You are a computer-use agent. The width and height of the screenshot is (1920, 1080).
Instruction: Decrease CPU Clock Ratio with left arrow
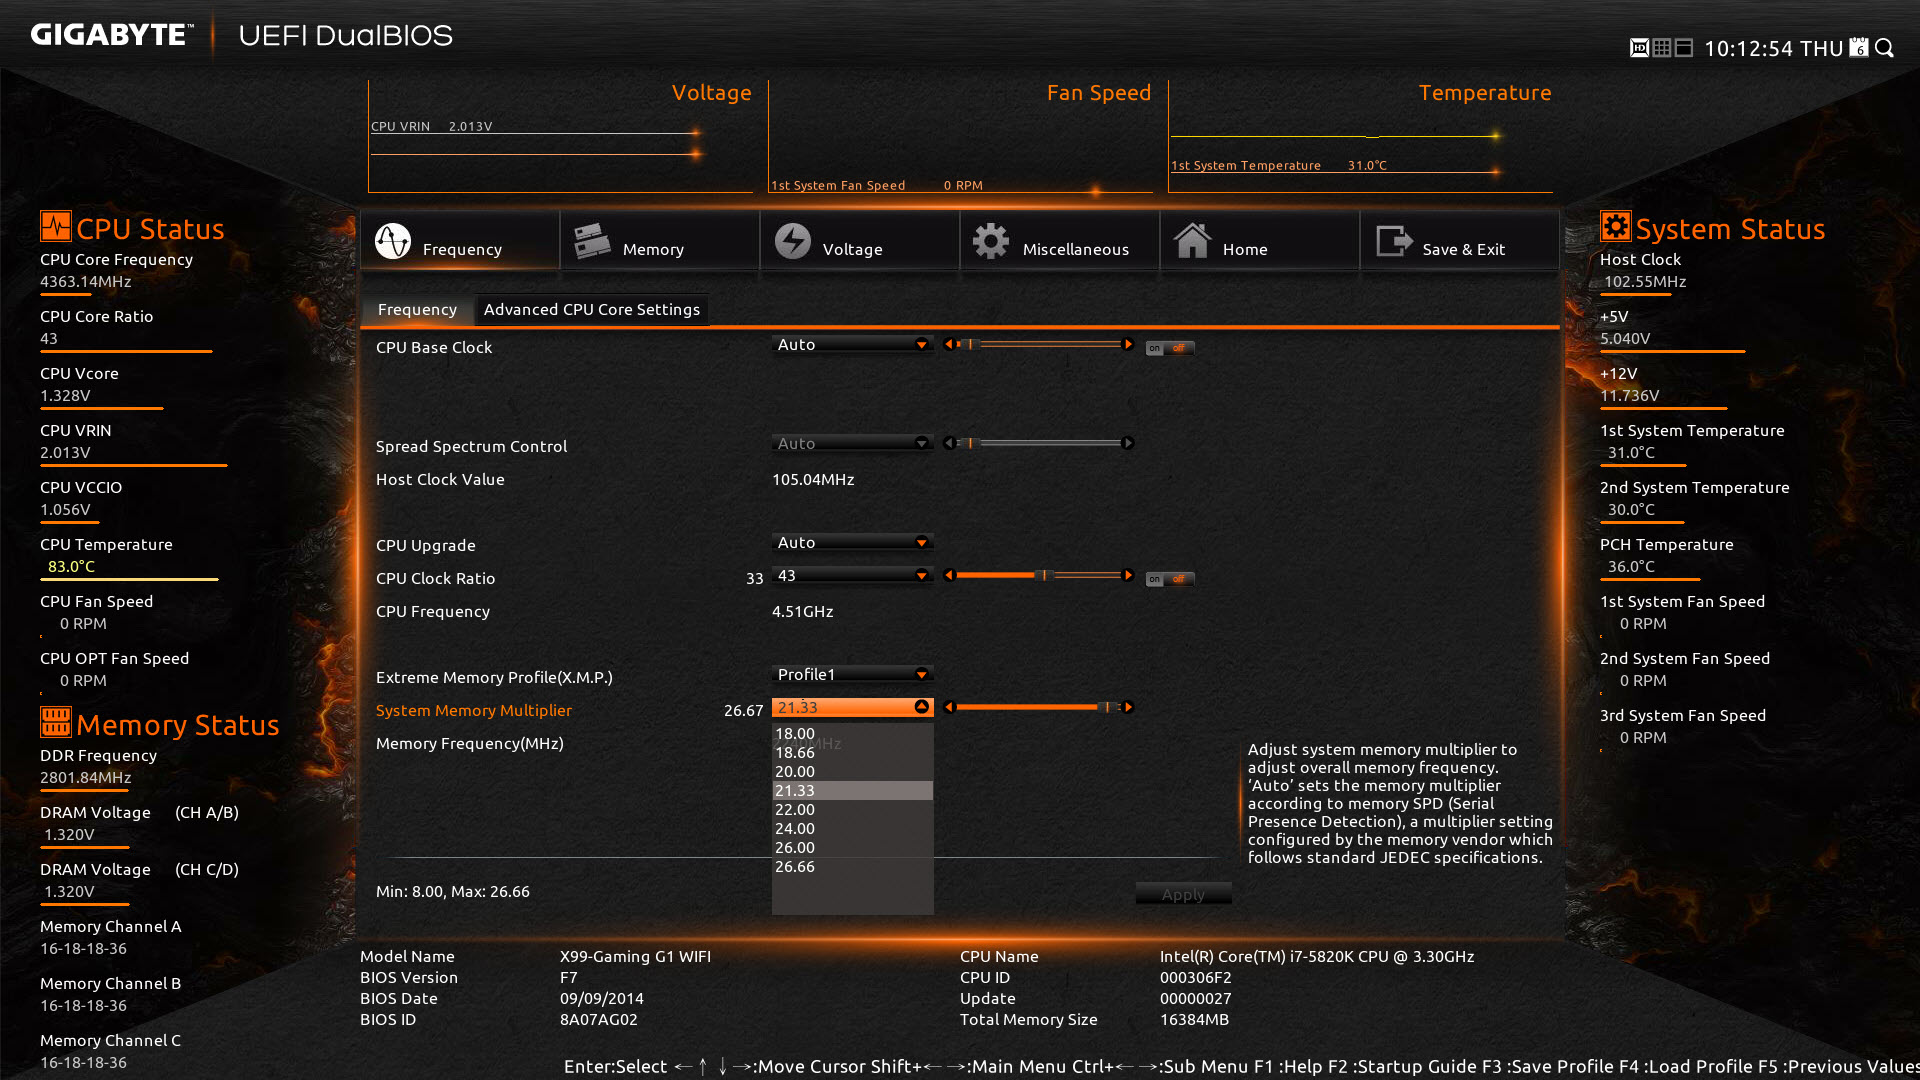tap(949, 575)
